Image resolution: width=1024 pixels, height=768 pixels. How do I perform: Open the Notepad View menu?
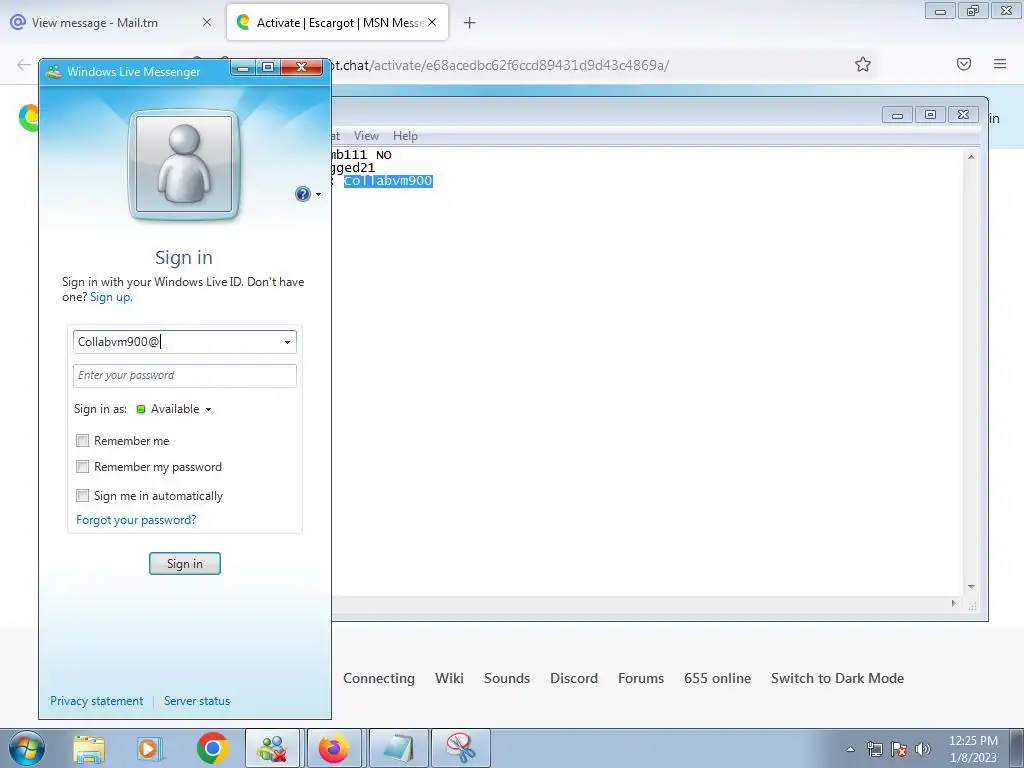(366, 136)
